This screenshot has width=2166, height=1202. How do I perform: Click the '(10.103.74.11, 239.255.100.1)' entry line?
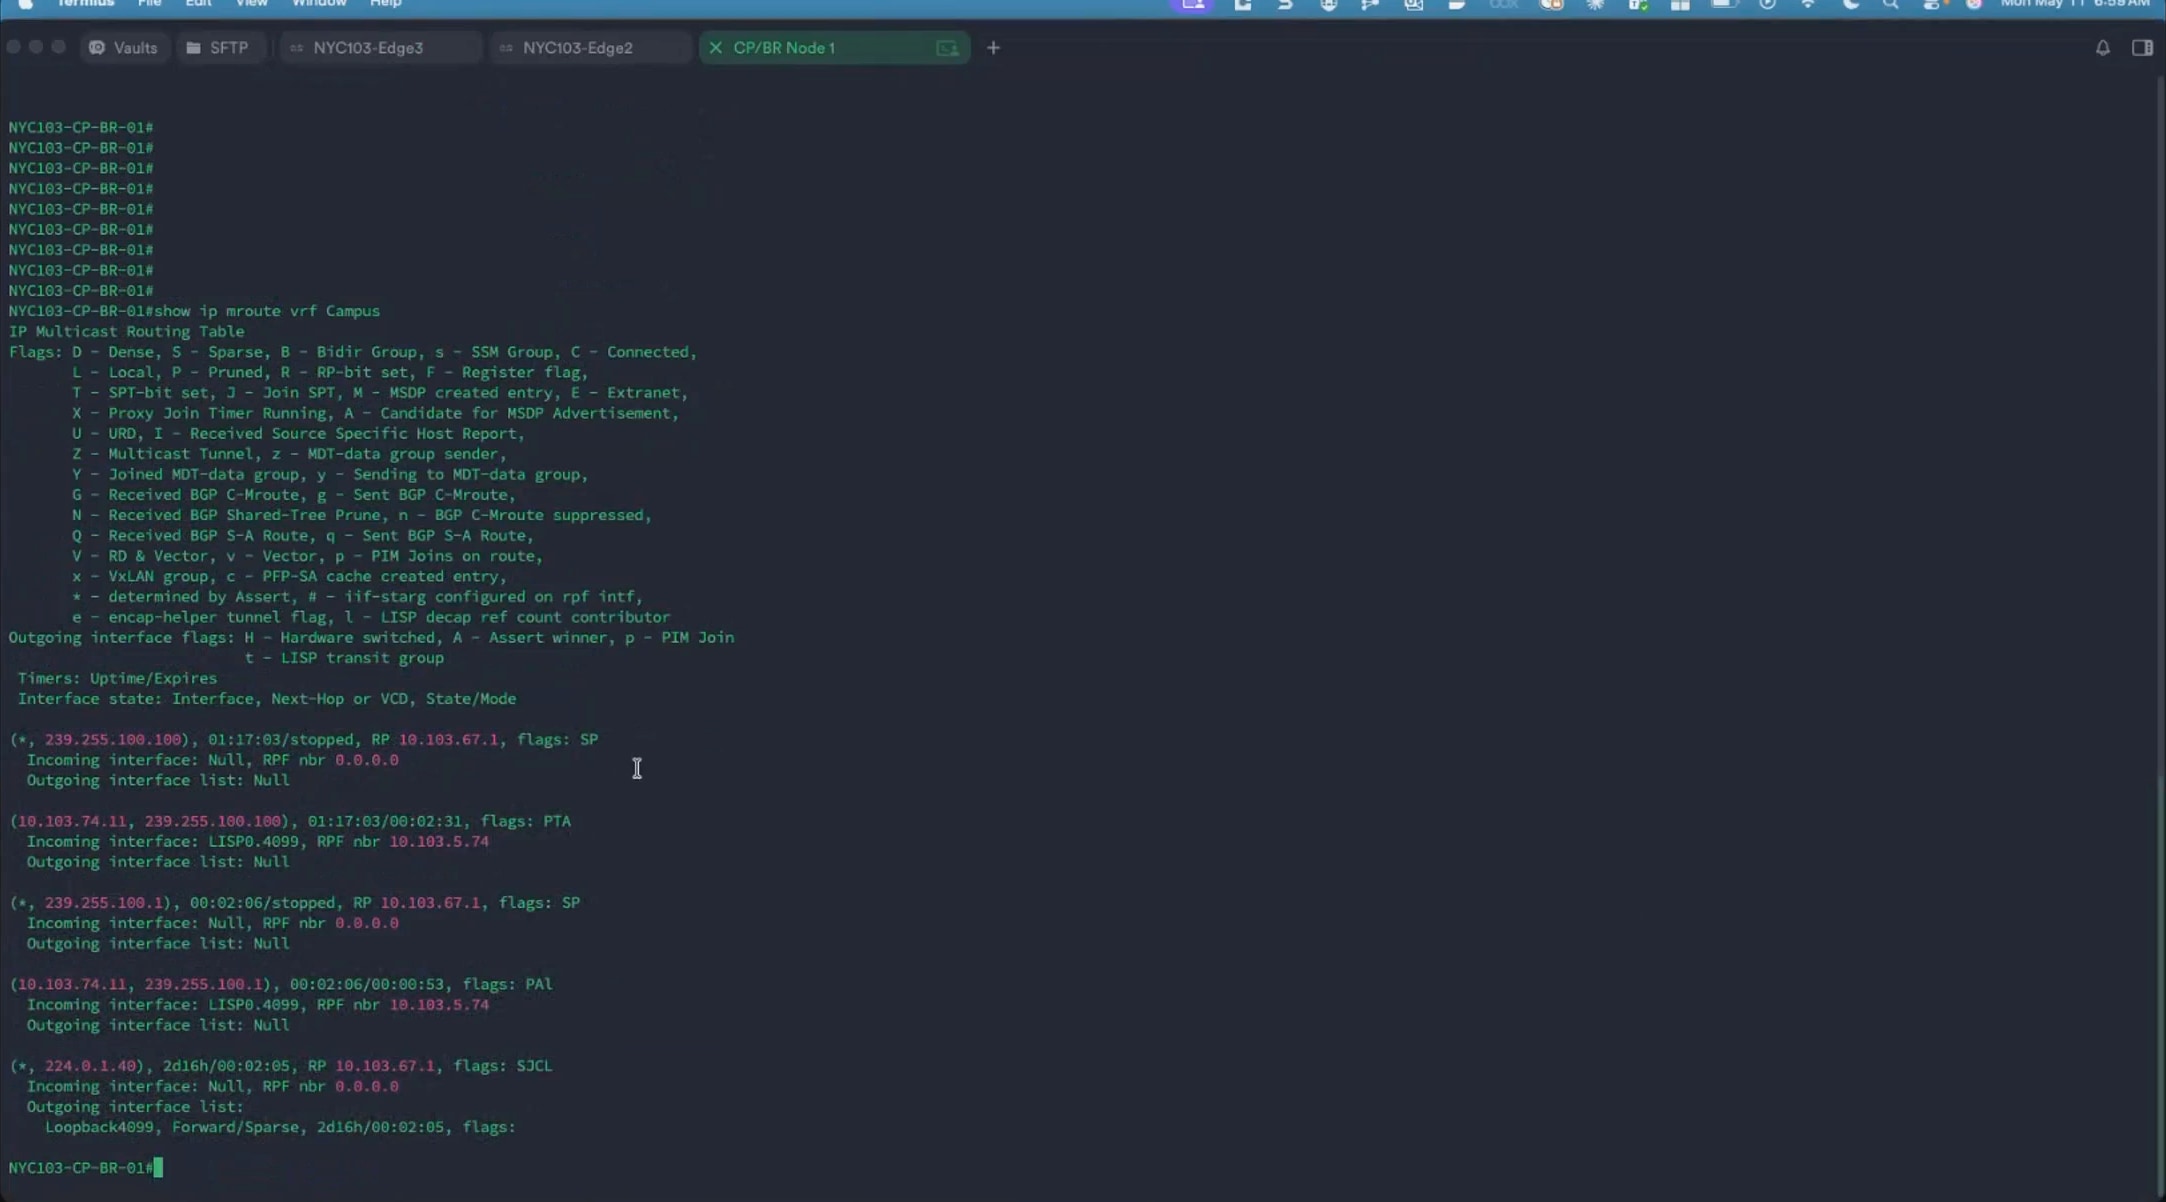(281, 984)
